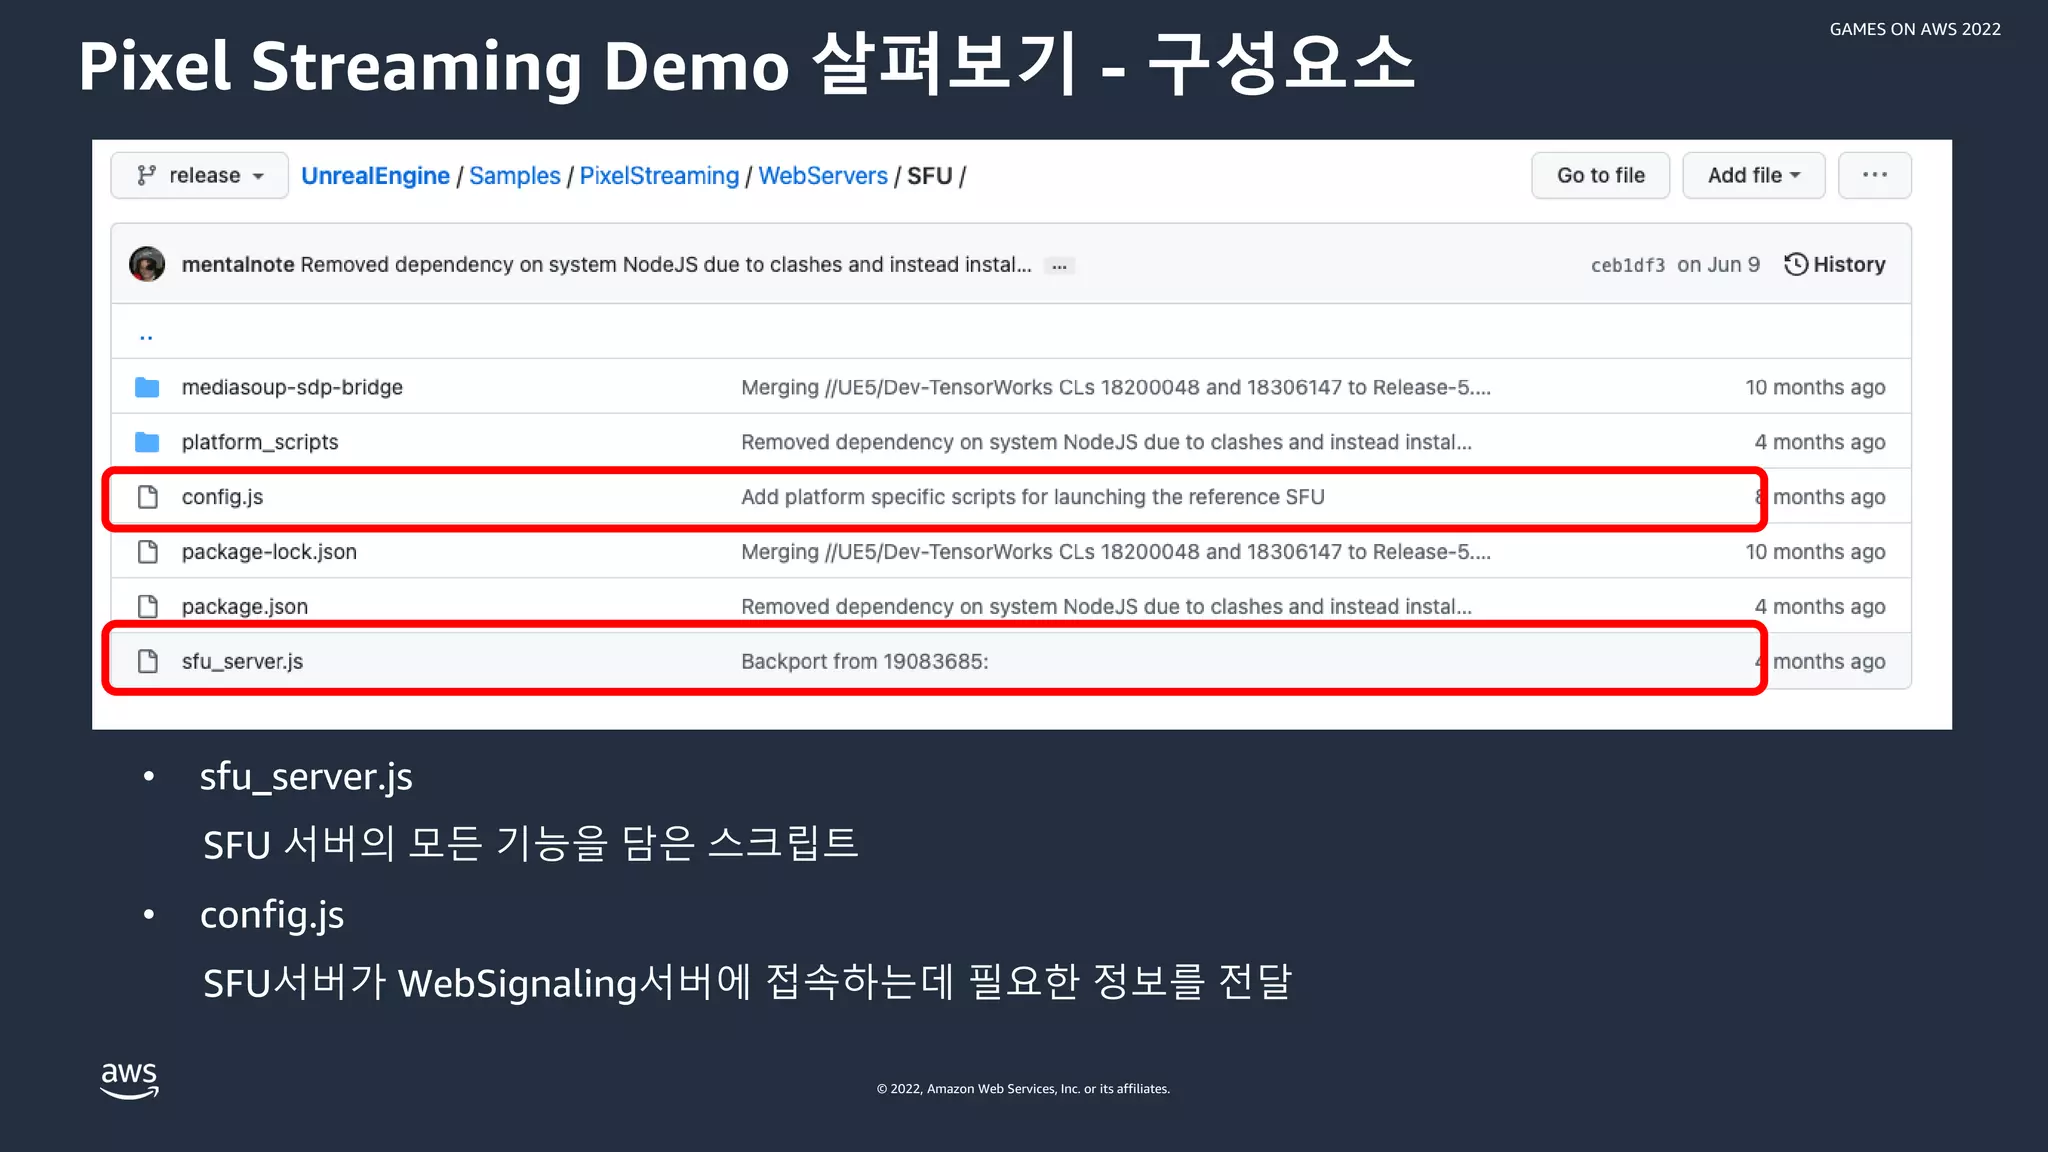Click the git branch icon
Viewport: 2048px width, 1152px height.
tap(147, 175)
